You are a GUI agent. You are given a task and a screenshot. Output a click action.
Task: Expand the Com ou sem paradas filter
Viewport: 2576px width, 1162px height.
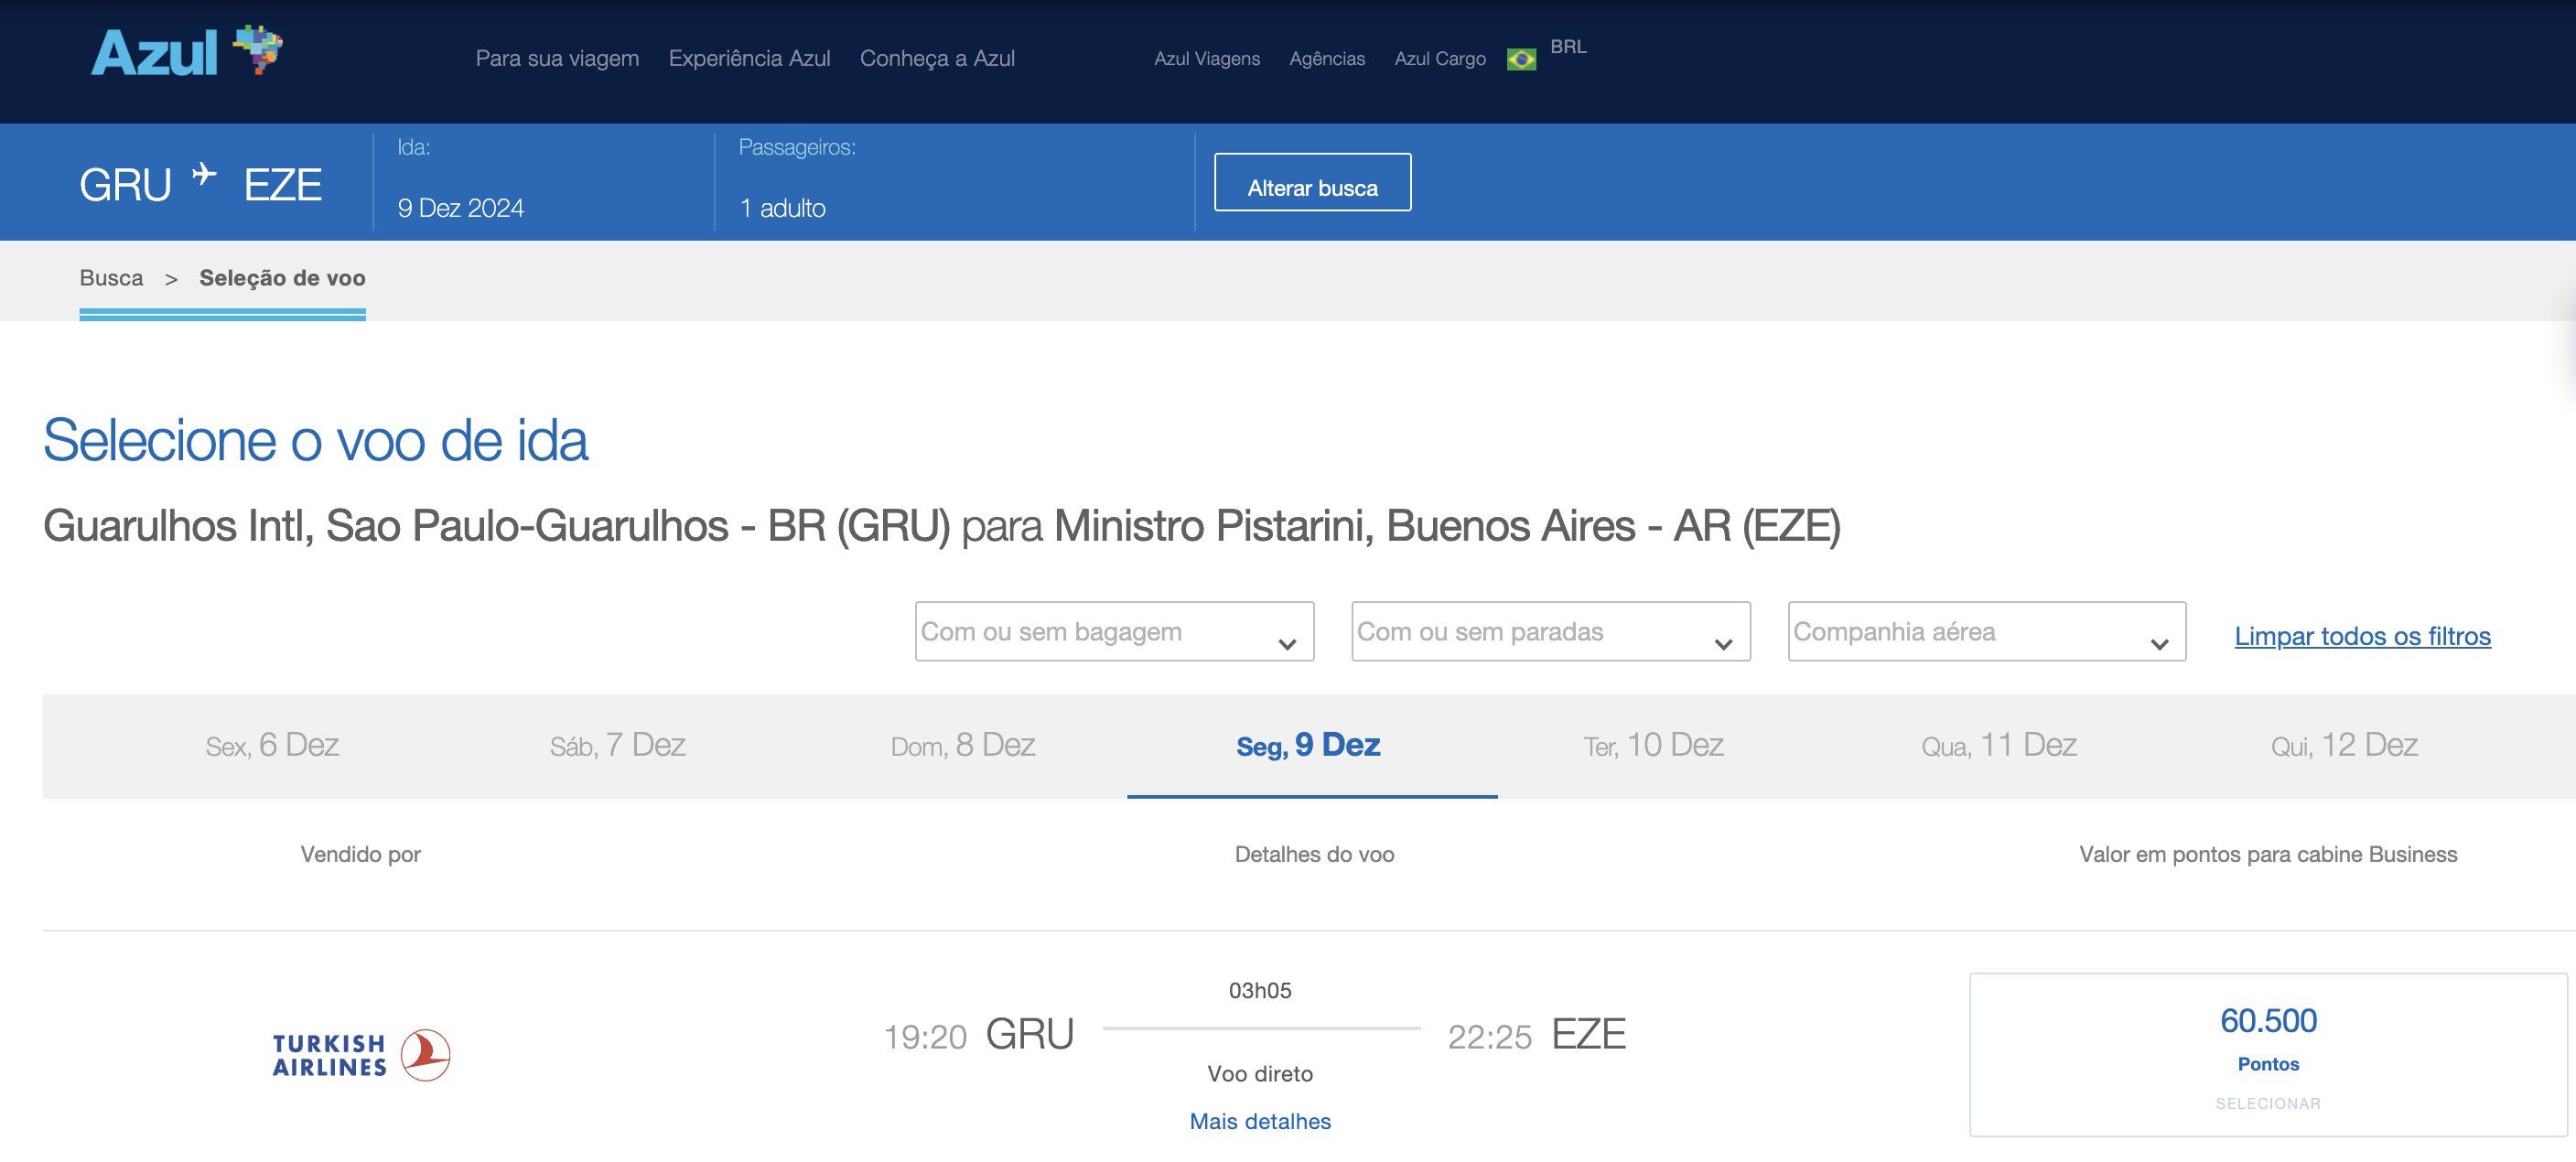1550,632
